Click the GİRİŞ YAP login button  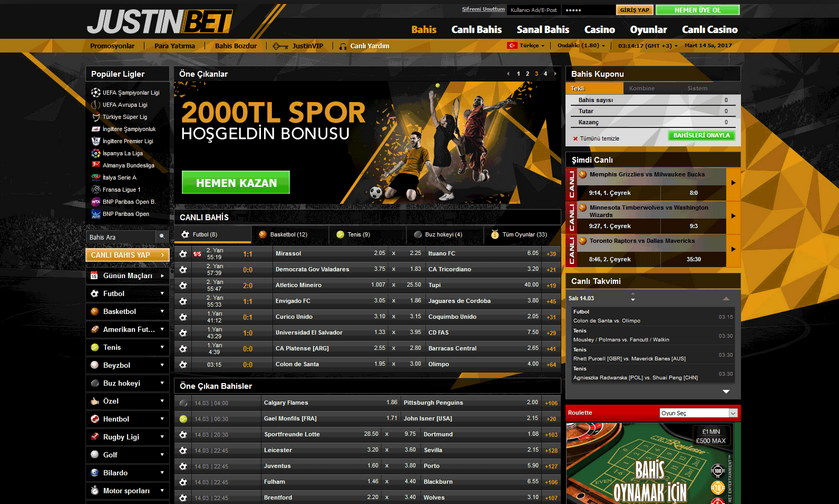[635, 10]
